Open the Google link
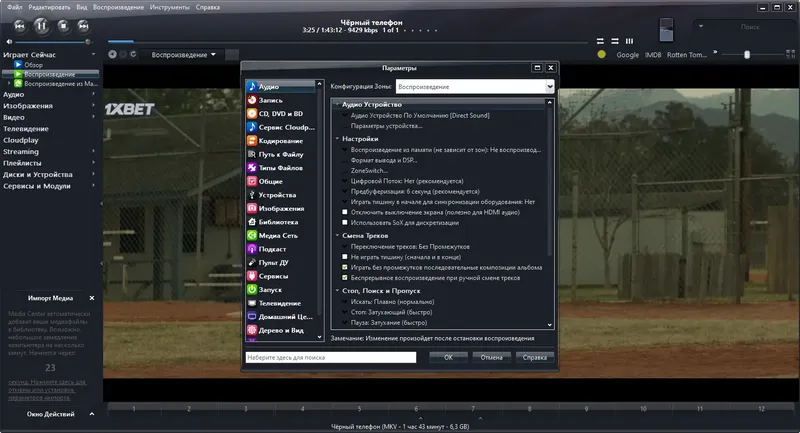Screen dimensions: 800x433 628,55
